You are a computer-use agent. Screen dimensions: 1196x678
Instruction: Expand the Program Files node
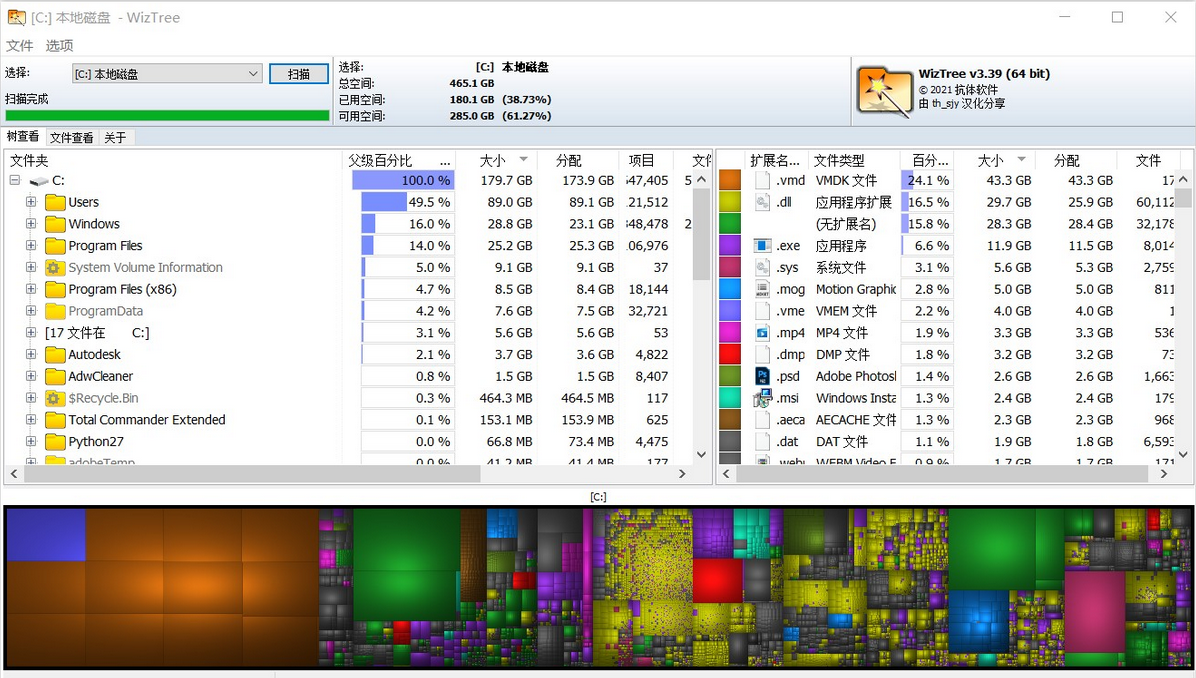[x=31, y=246]
